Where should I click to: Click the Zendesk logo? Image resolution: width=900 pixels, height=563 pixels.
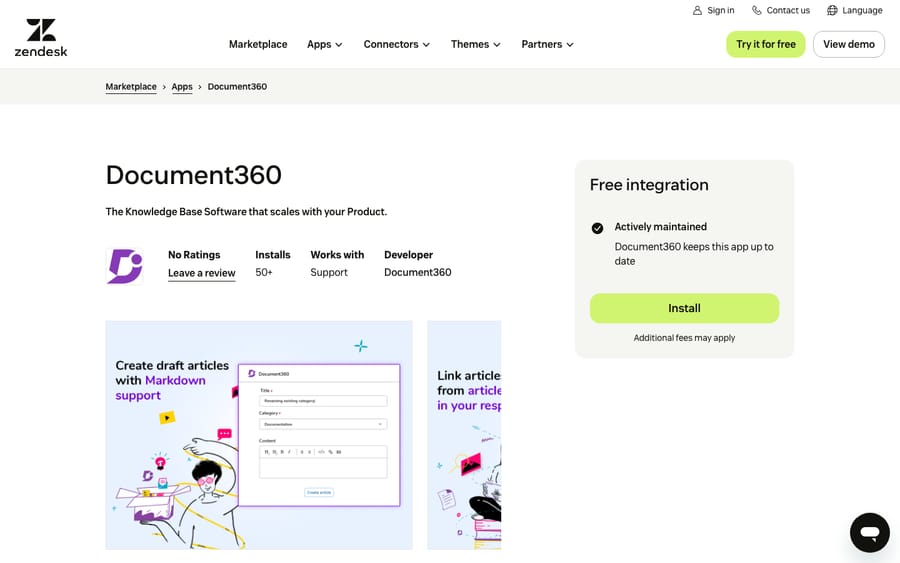coord(41,38)
